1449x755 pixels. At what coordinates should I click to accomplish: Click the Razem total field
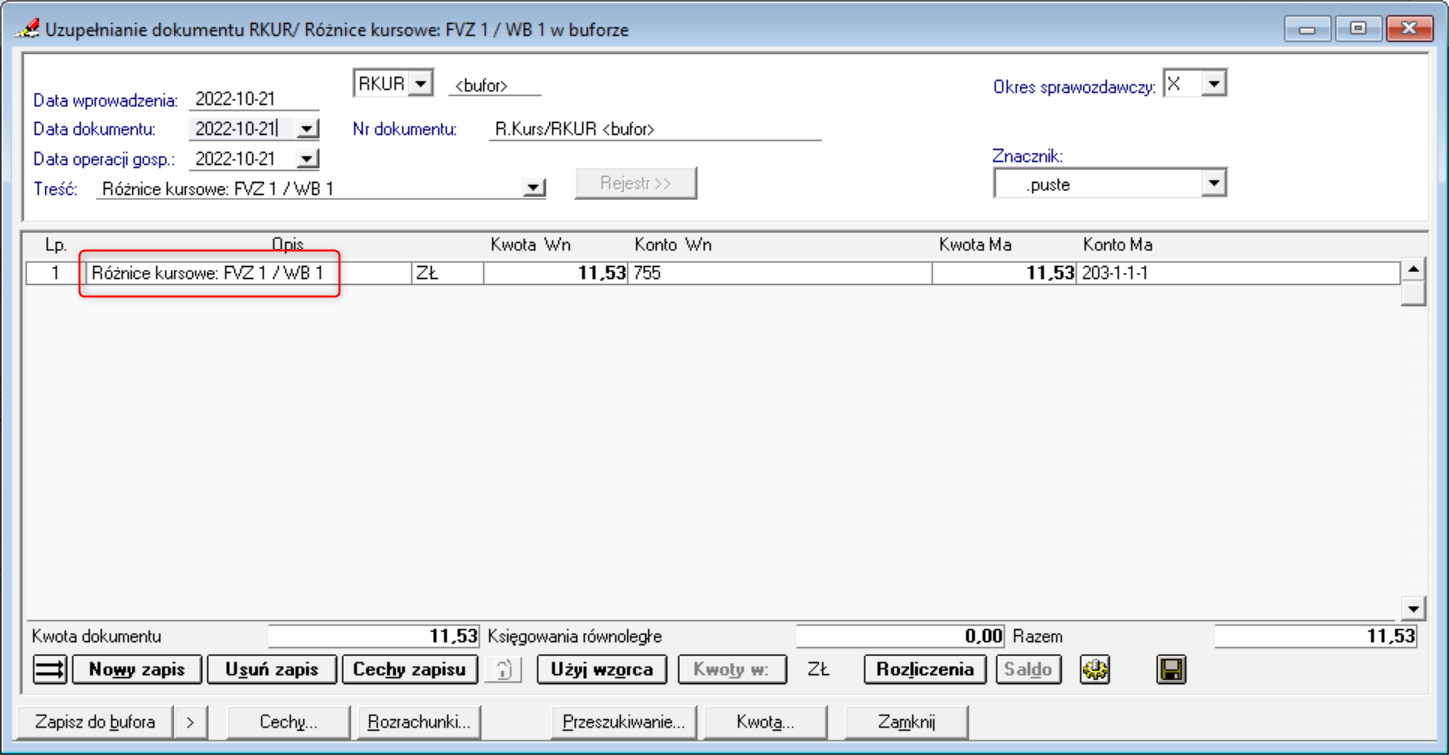tap(1316, 636)
